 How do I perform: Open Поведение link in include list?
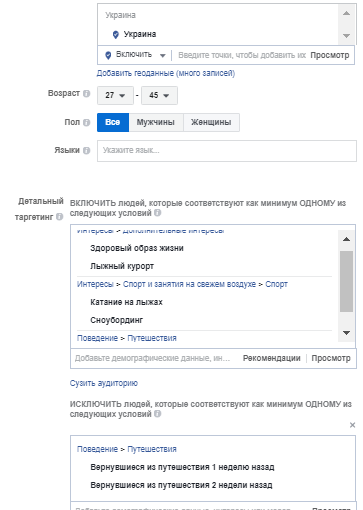(97, 338)
